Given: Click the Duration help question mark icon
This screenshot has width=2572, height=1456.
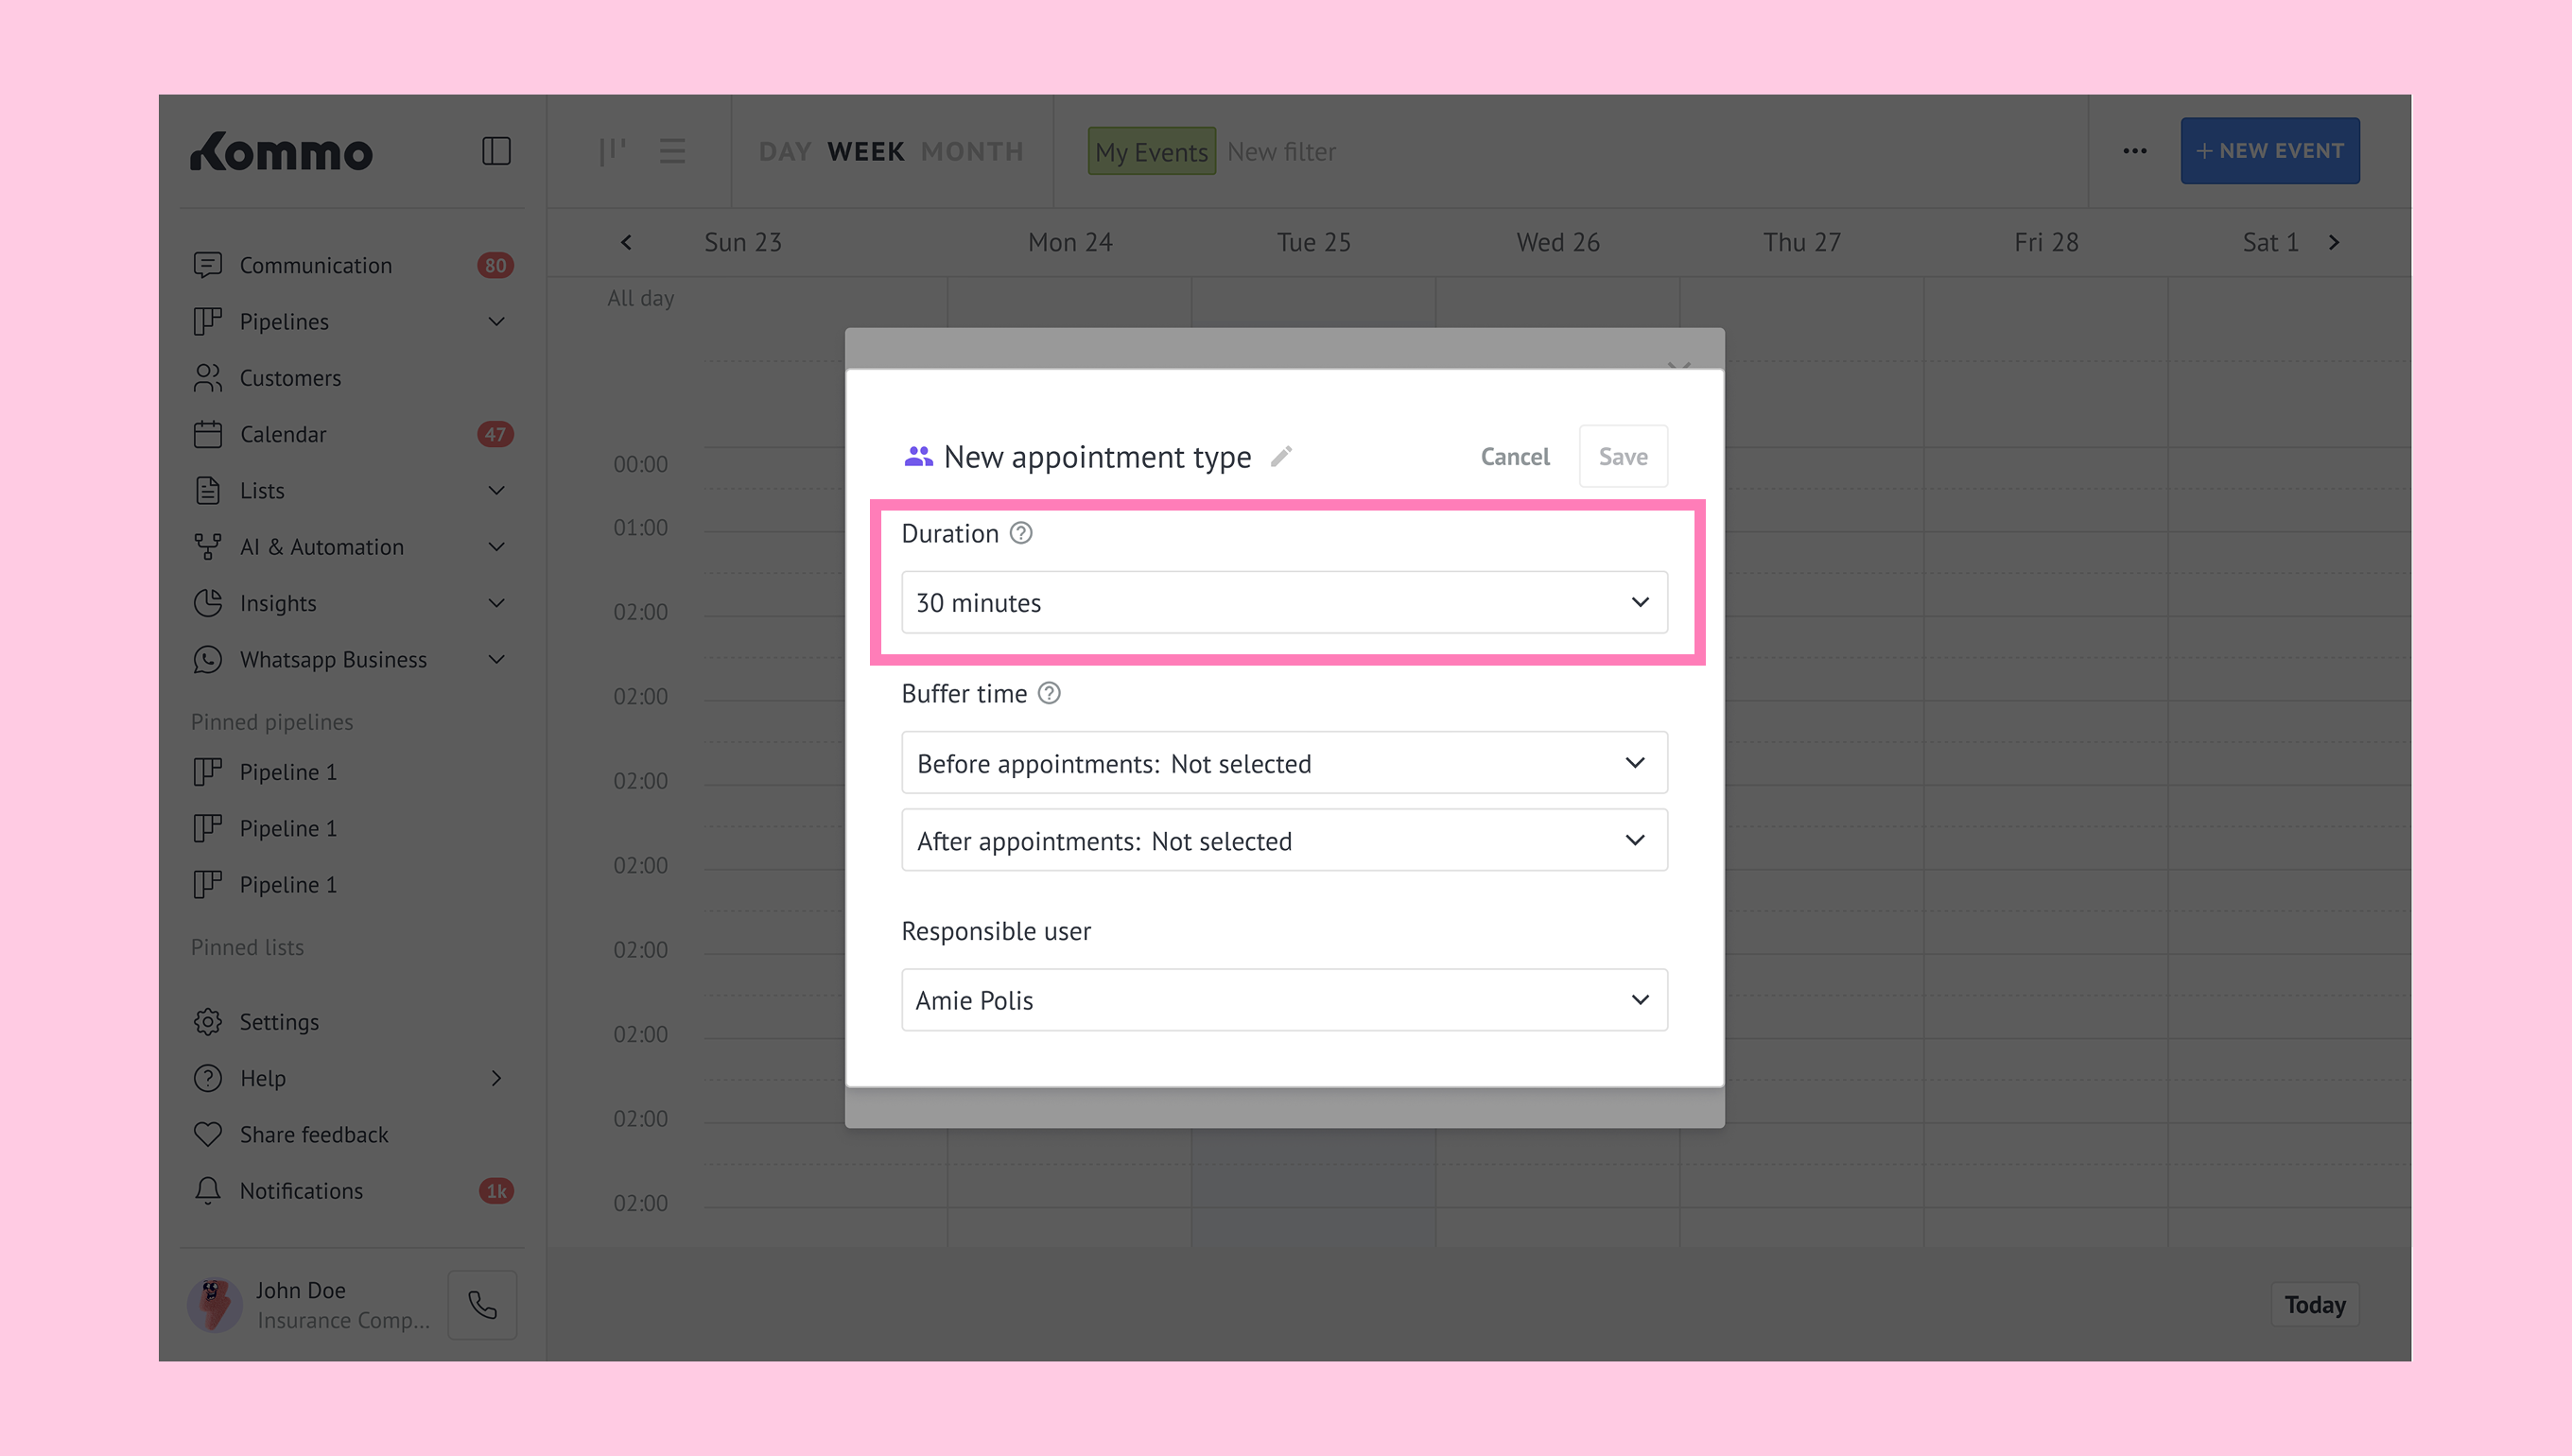Looking at the screenshot, I should coord(1020,533).
